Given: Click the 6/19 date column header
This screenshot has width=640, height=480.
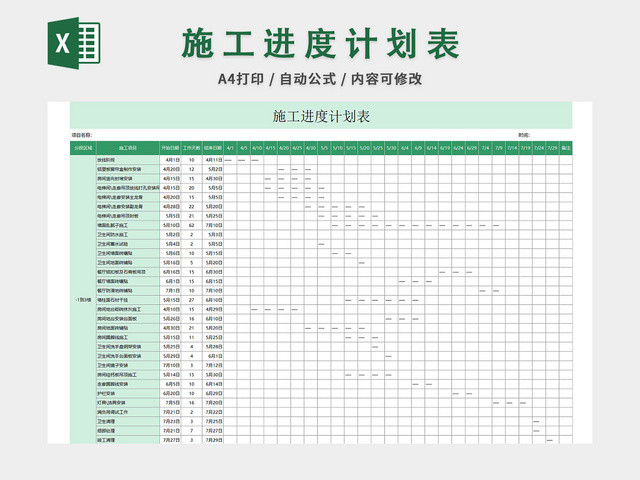Looking at the screenshot, I should coord(445,148).
